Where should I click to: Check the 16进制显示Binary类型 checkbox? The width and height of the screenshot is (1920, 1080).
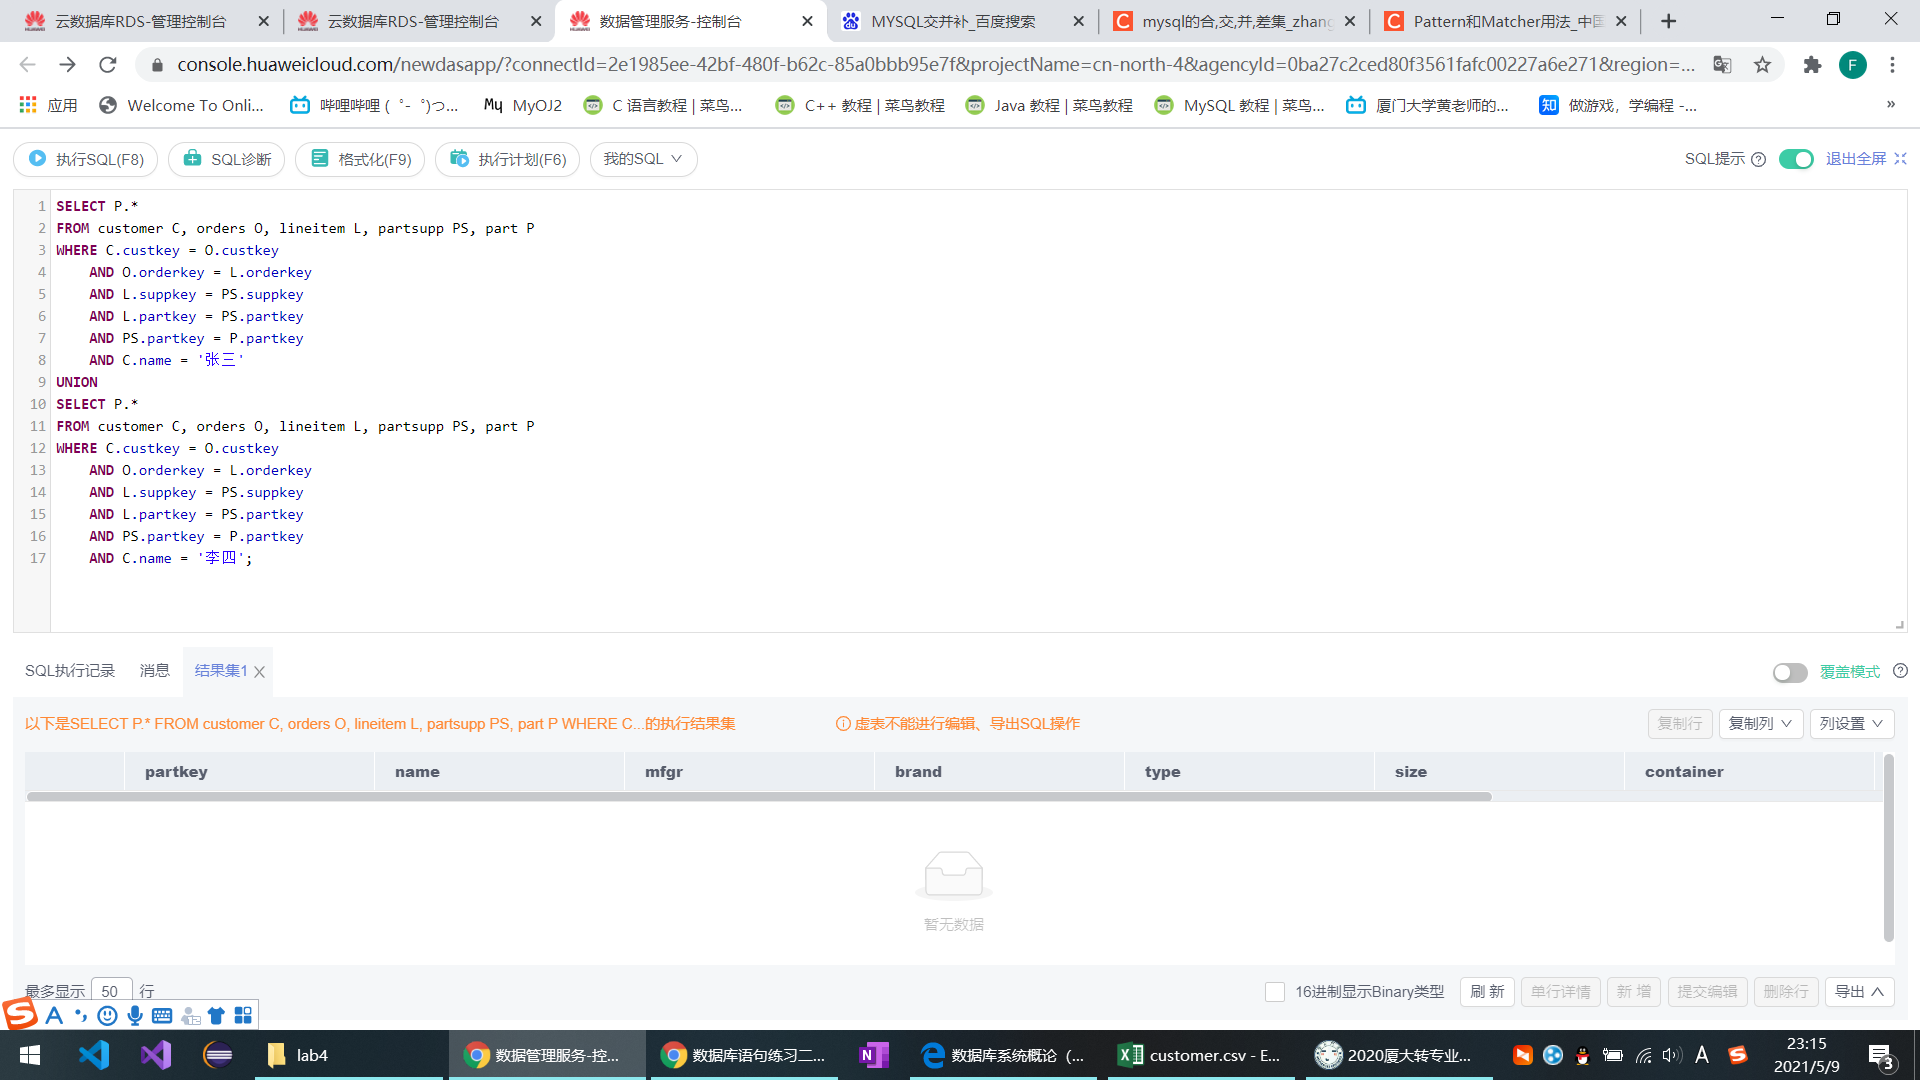pos(1274,991)
